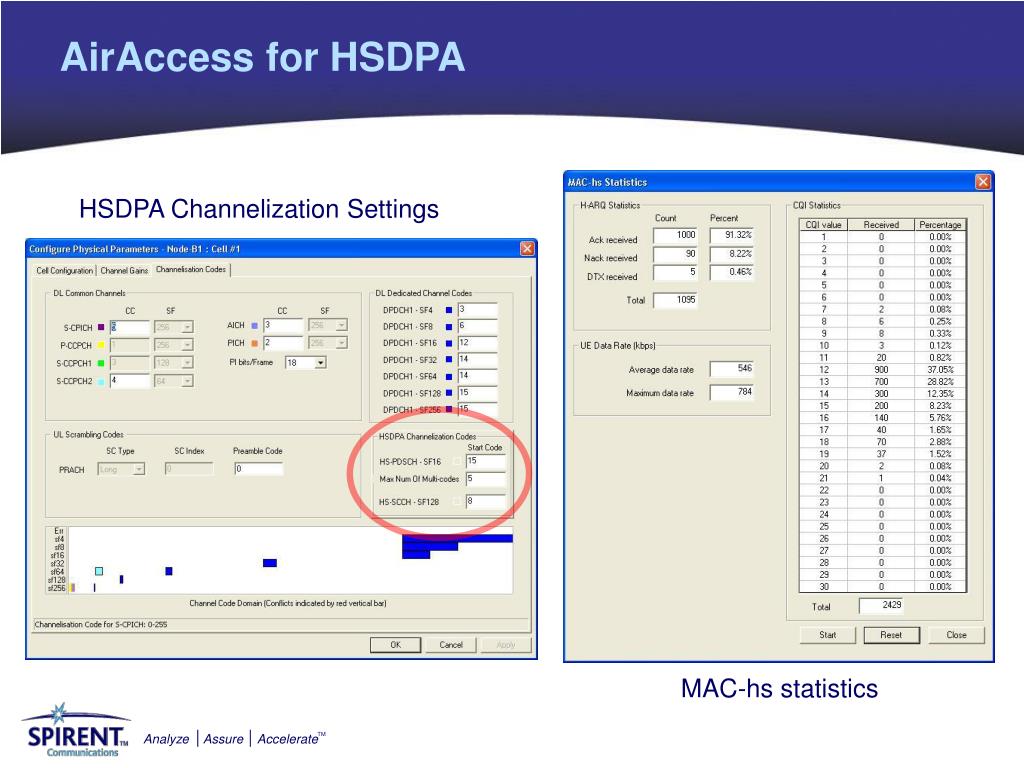This screenshot has width=1024, height=768.
Task: Click the SC Index field
Action: [189, 469]
